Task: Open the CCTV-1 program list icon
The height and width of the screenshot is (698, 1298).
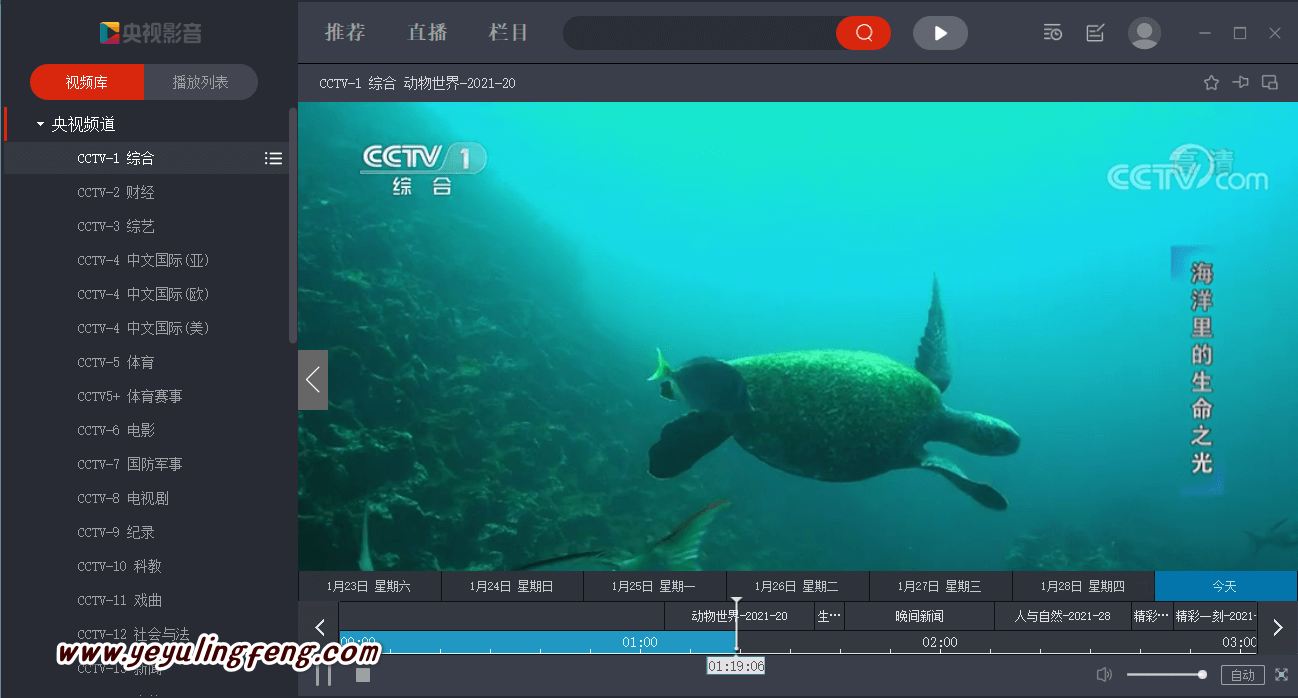Action: tap(273, 158)
